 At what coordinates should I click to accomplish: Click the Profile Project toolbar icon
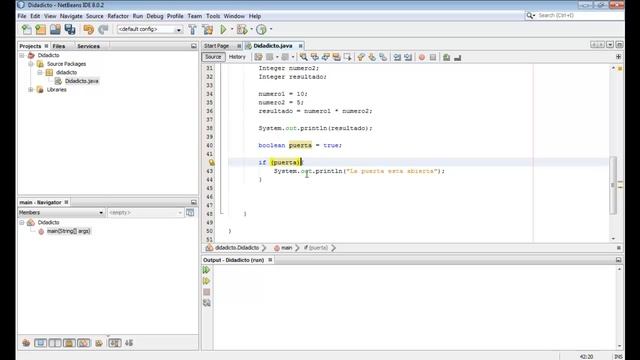tap(262, 29)
